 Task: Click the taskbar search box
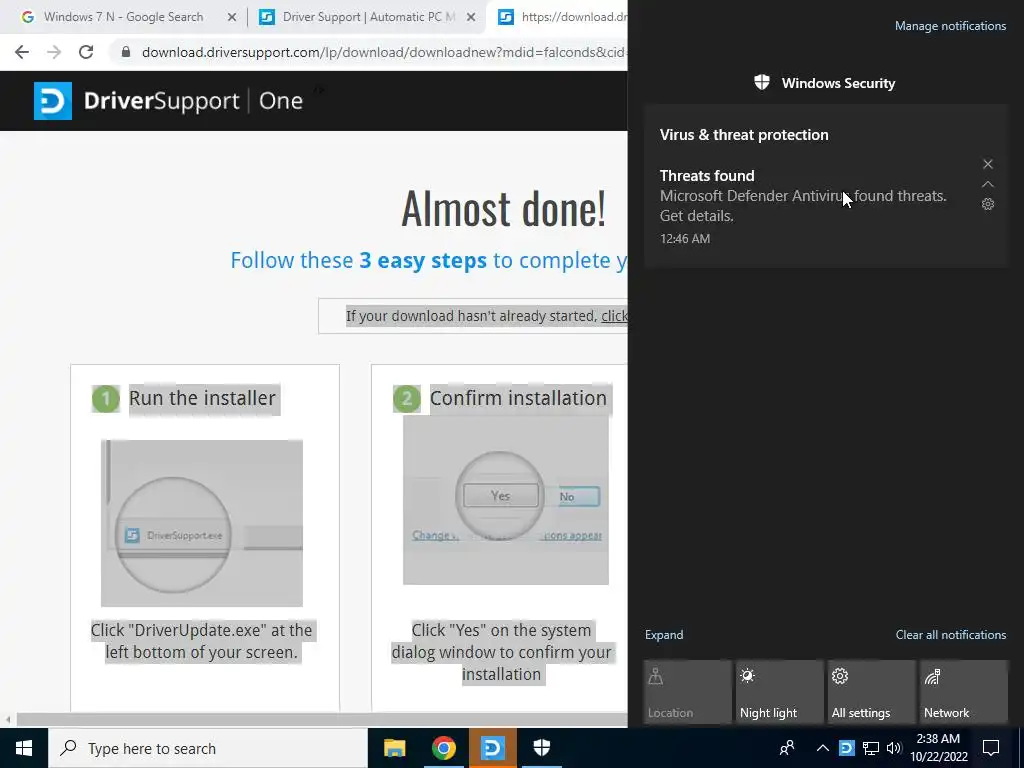coord(208,748)
